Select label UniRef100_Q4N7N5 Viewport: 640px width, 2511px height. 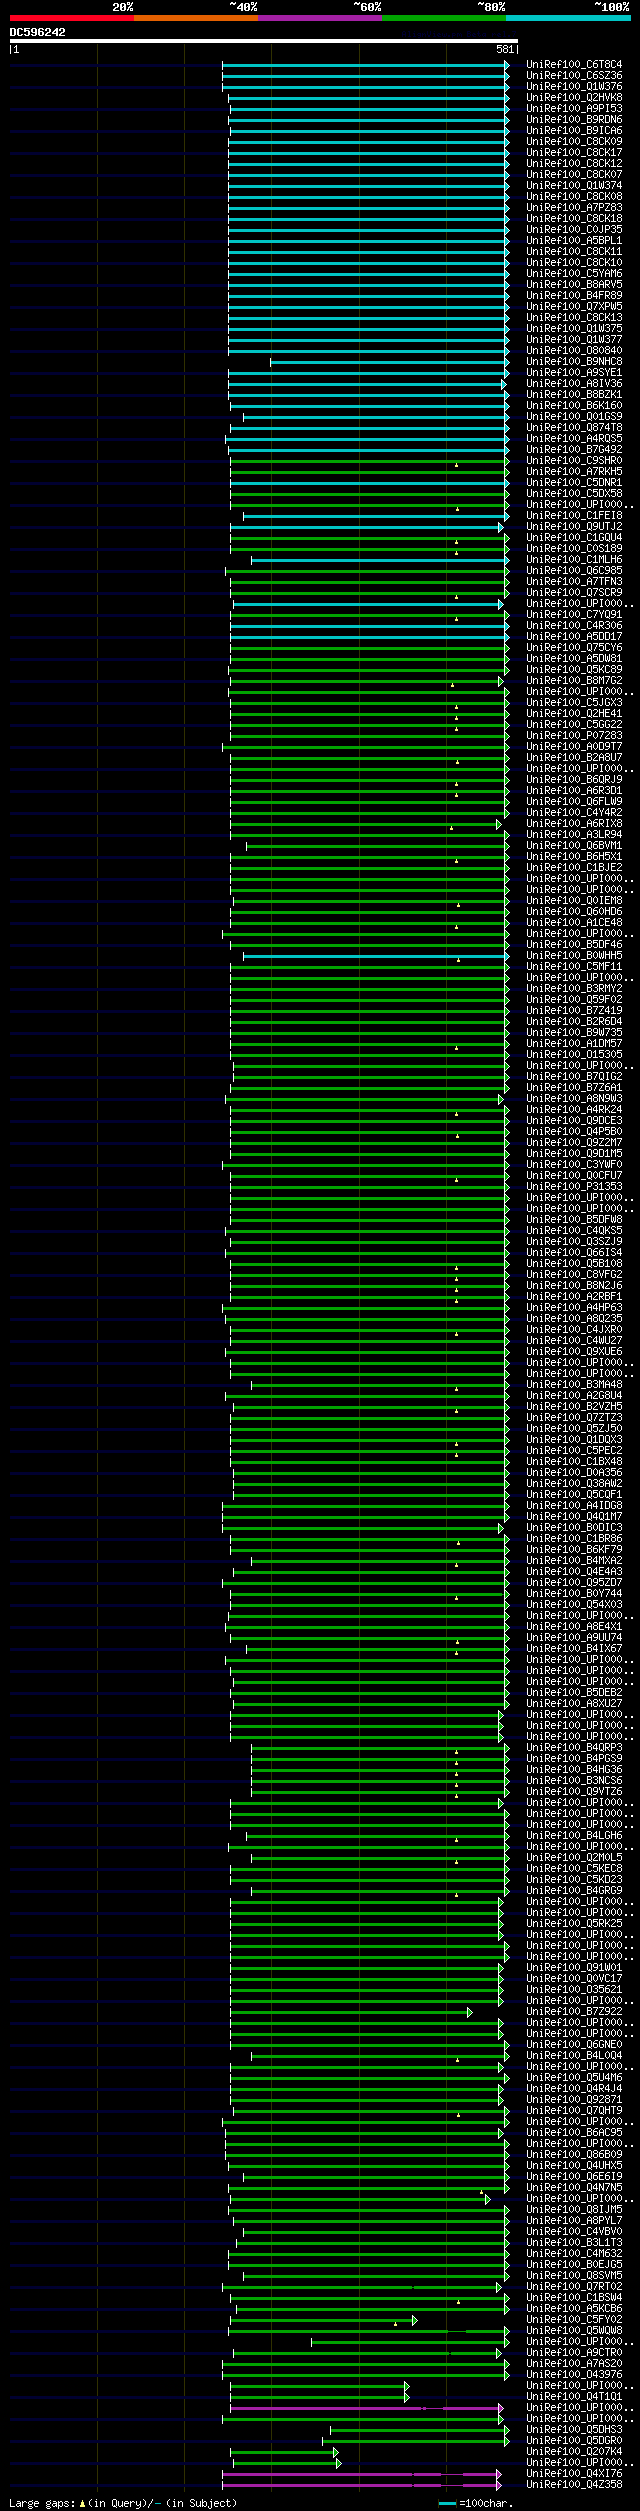point(574,2187)
